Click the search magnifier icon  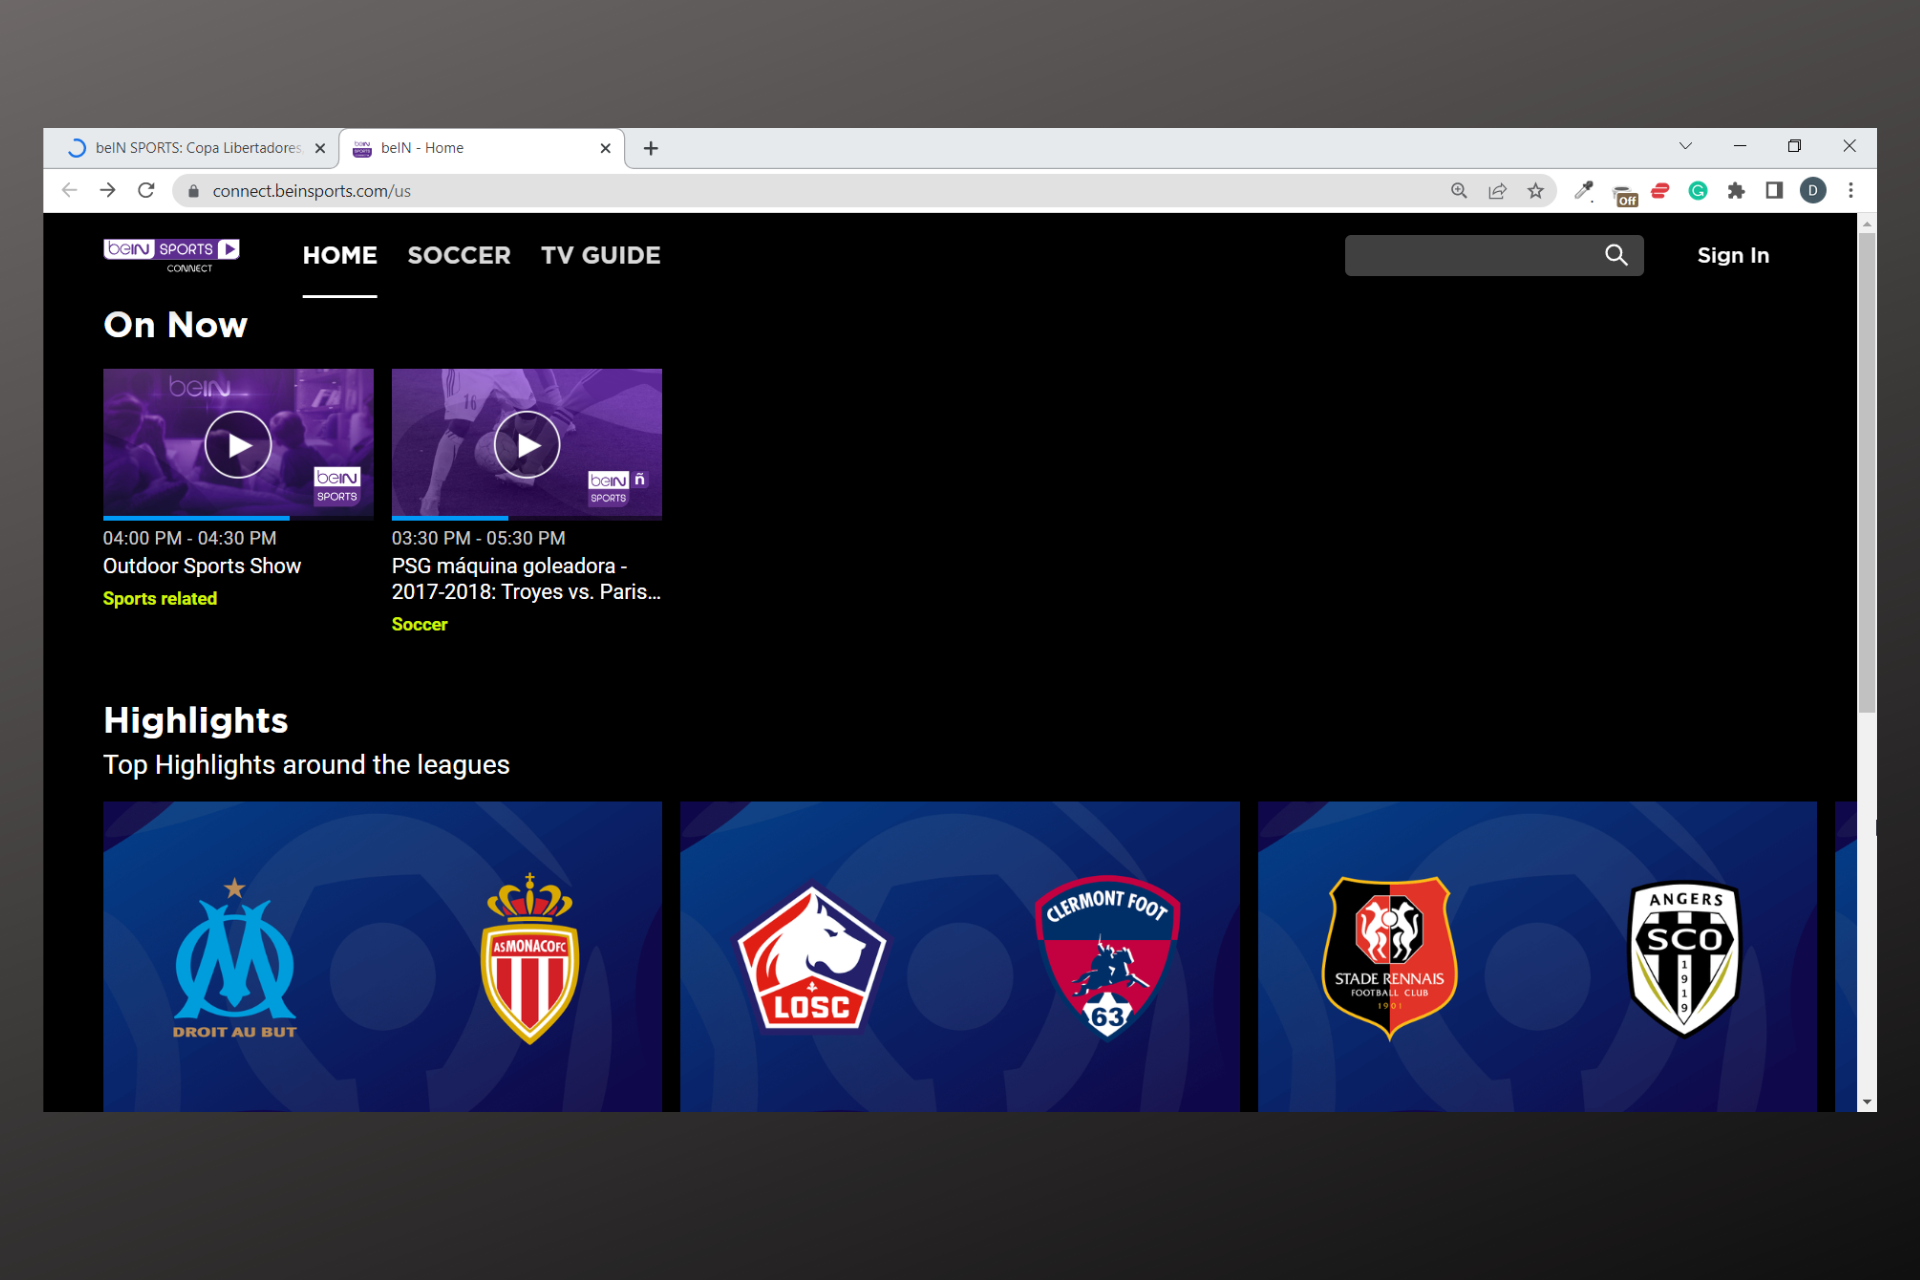point(1615,255)
